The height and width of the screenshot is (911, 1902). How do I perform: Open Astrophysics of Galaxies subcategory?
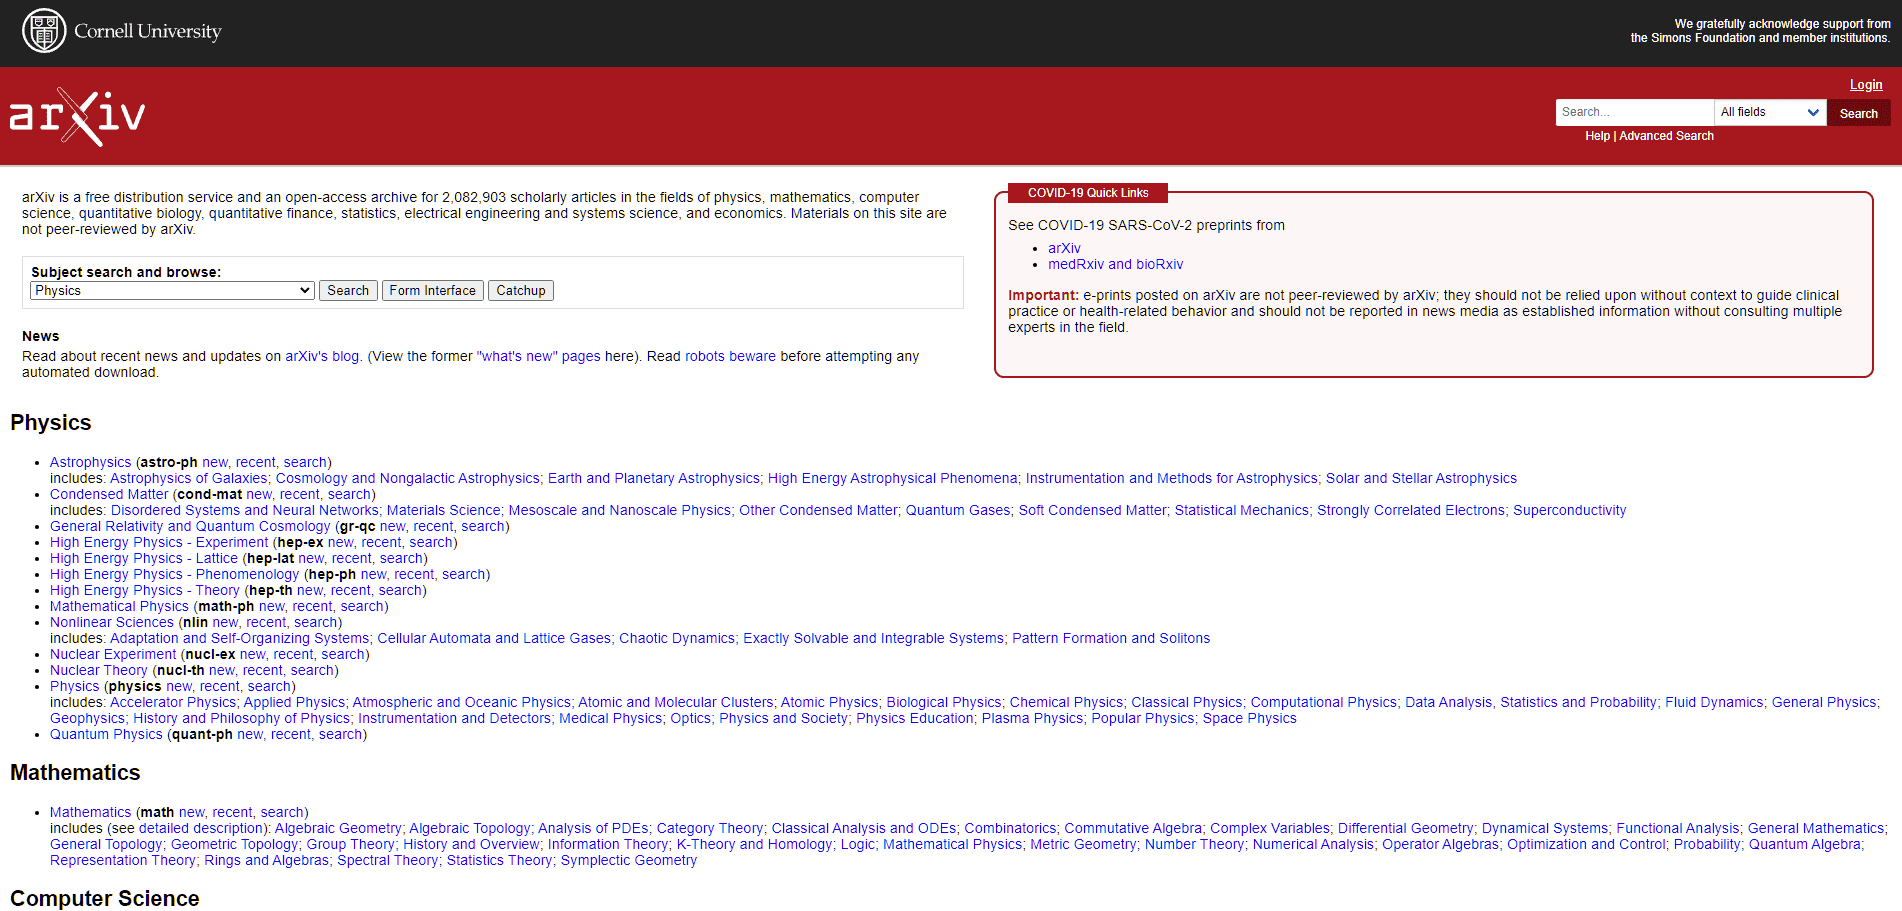click(189, 478)
